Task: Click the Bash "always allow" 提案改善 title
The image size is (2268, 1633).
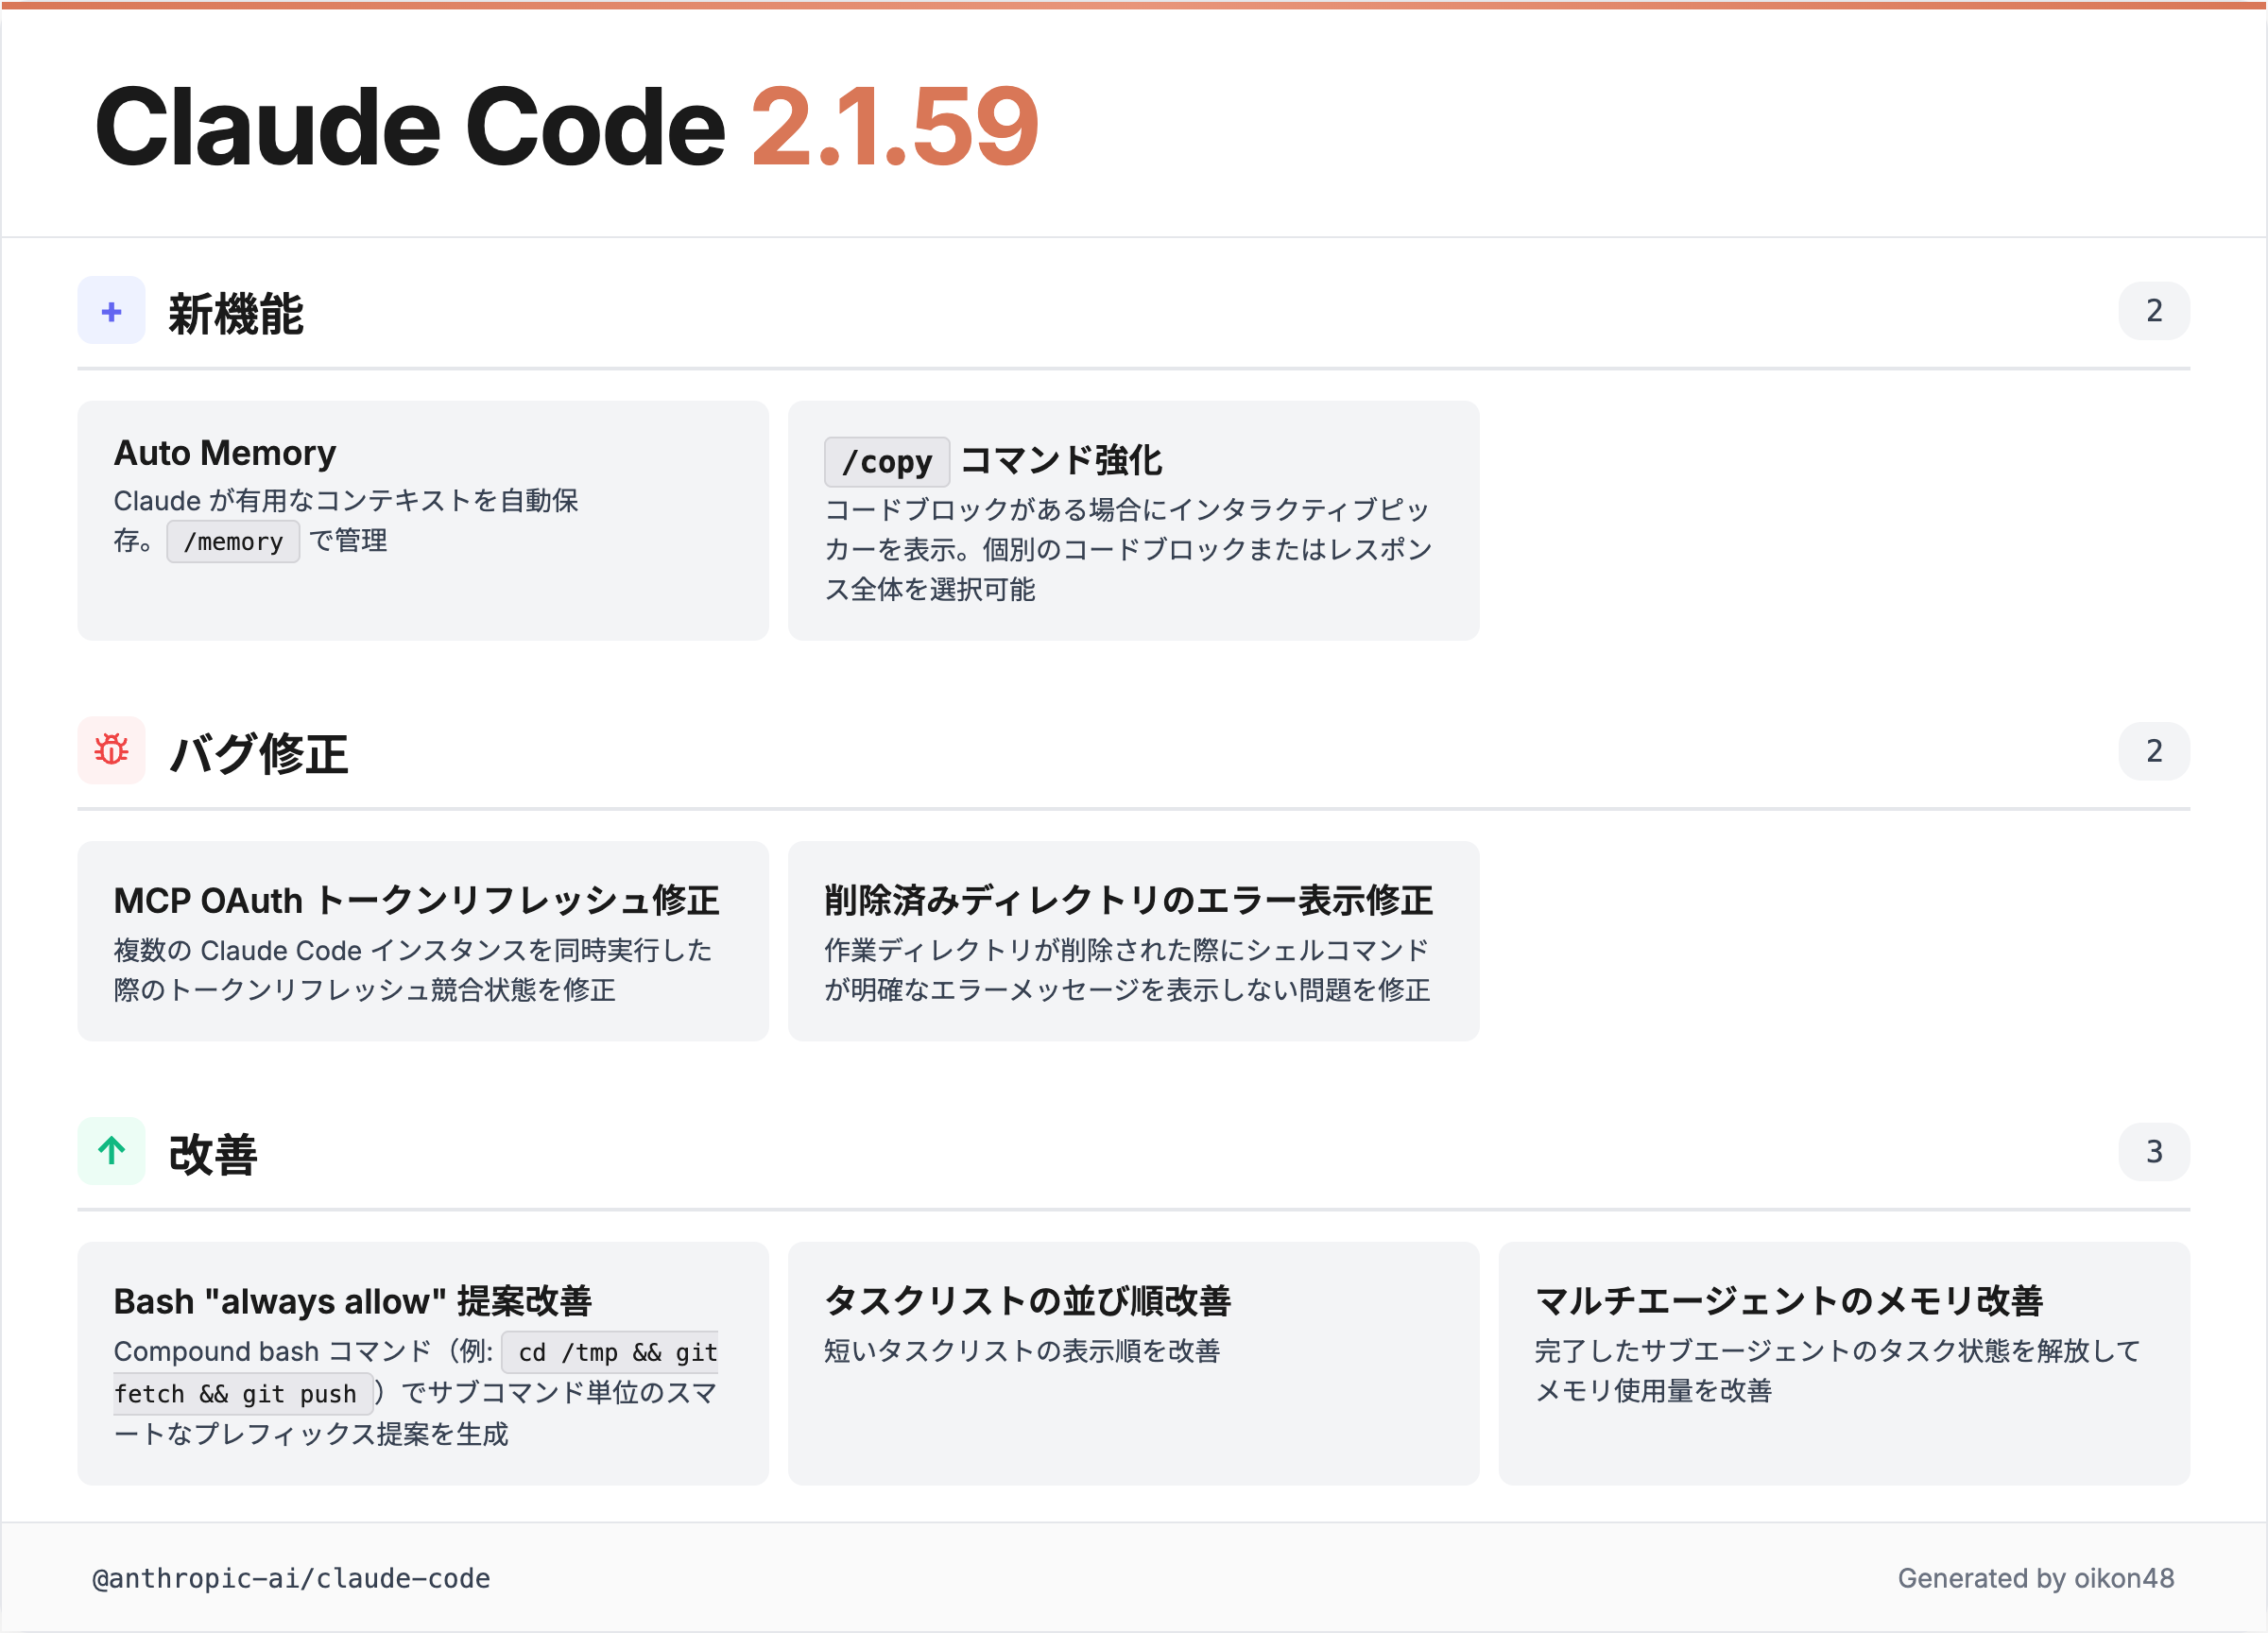Action: click(x=353, y=1301)
